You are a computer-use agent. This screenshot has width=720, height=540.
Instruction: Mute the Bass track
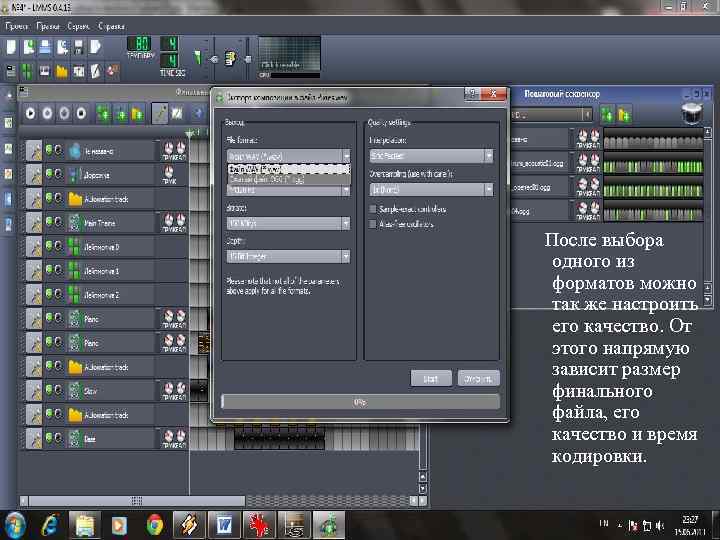point(49,438)
